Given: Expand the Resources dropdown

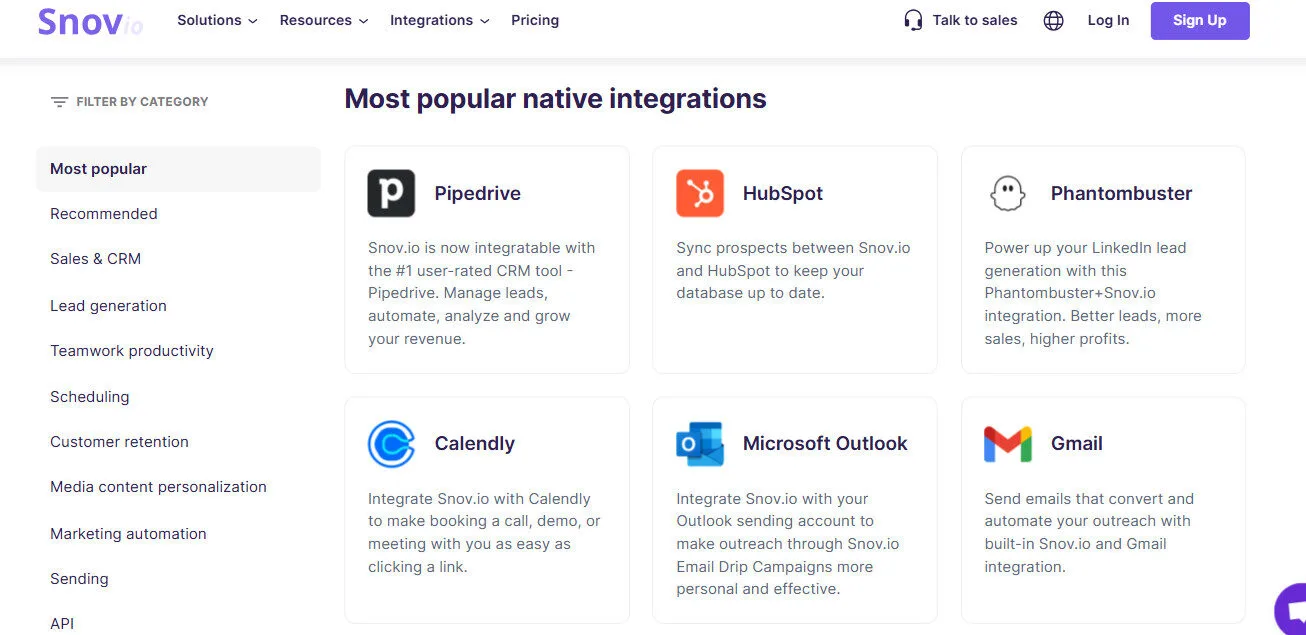Looking at the screenshot, I should tap(322, 20).
